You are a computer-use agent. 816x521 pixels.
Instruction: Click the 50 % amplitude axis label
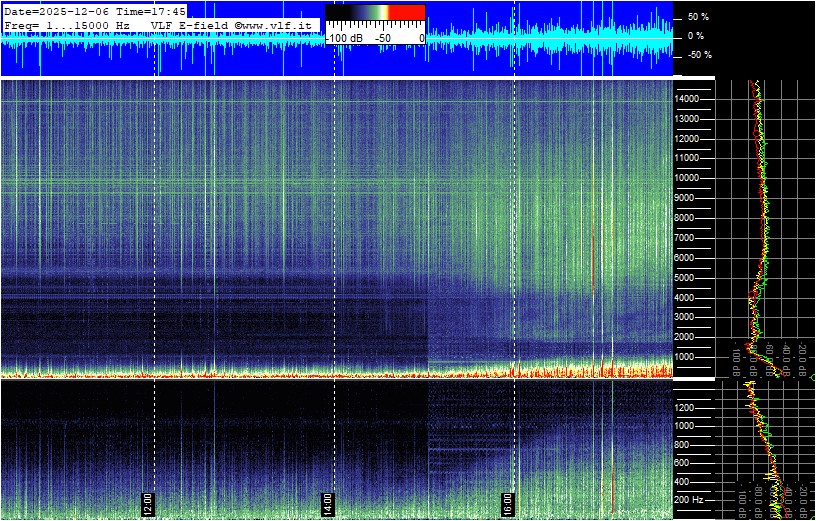point(698,17)
